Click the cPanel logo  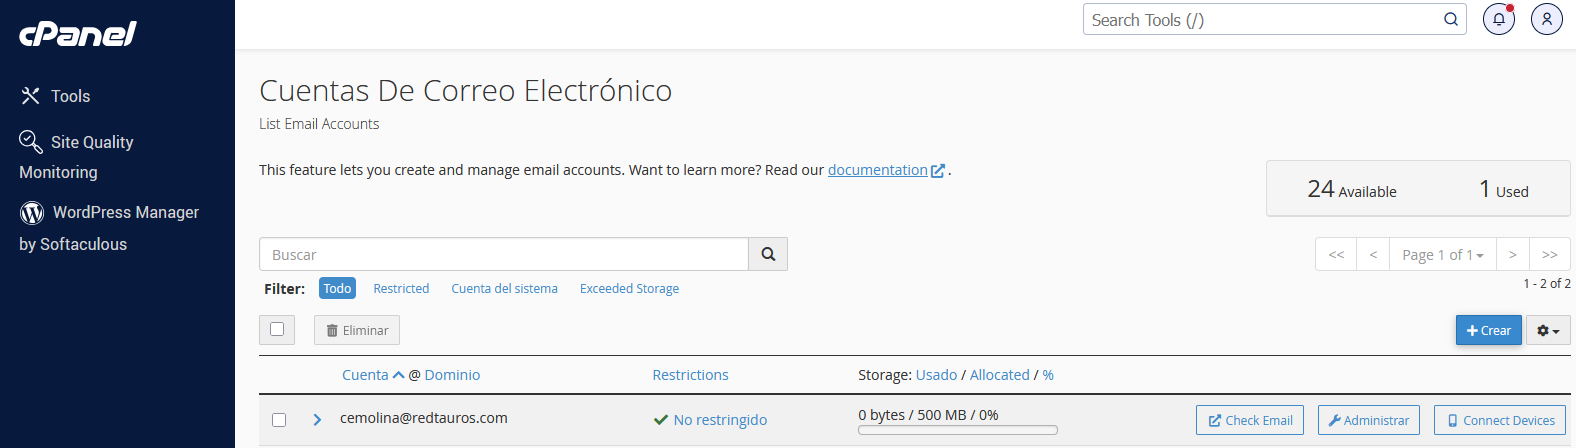coord(78,34)
